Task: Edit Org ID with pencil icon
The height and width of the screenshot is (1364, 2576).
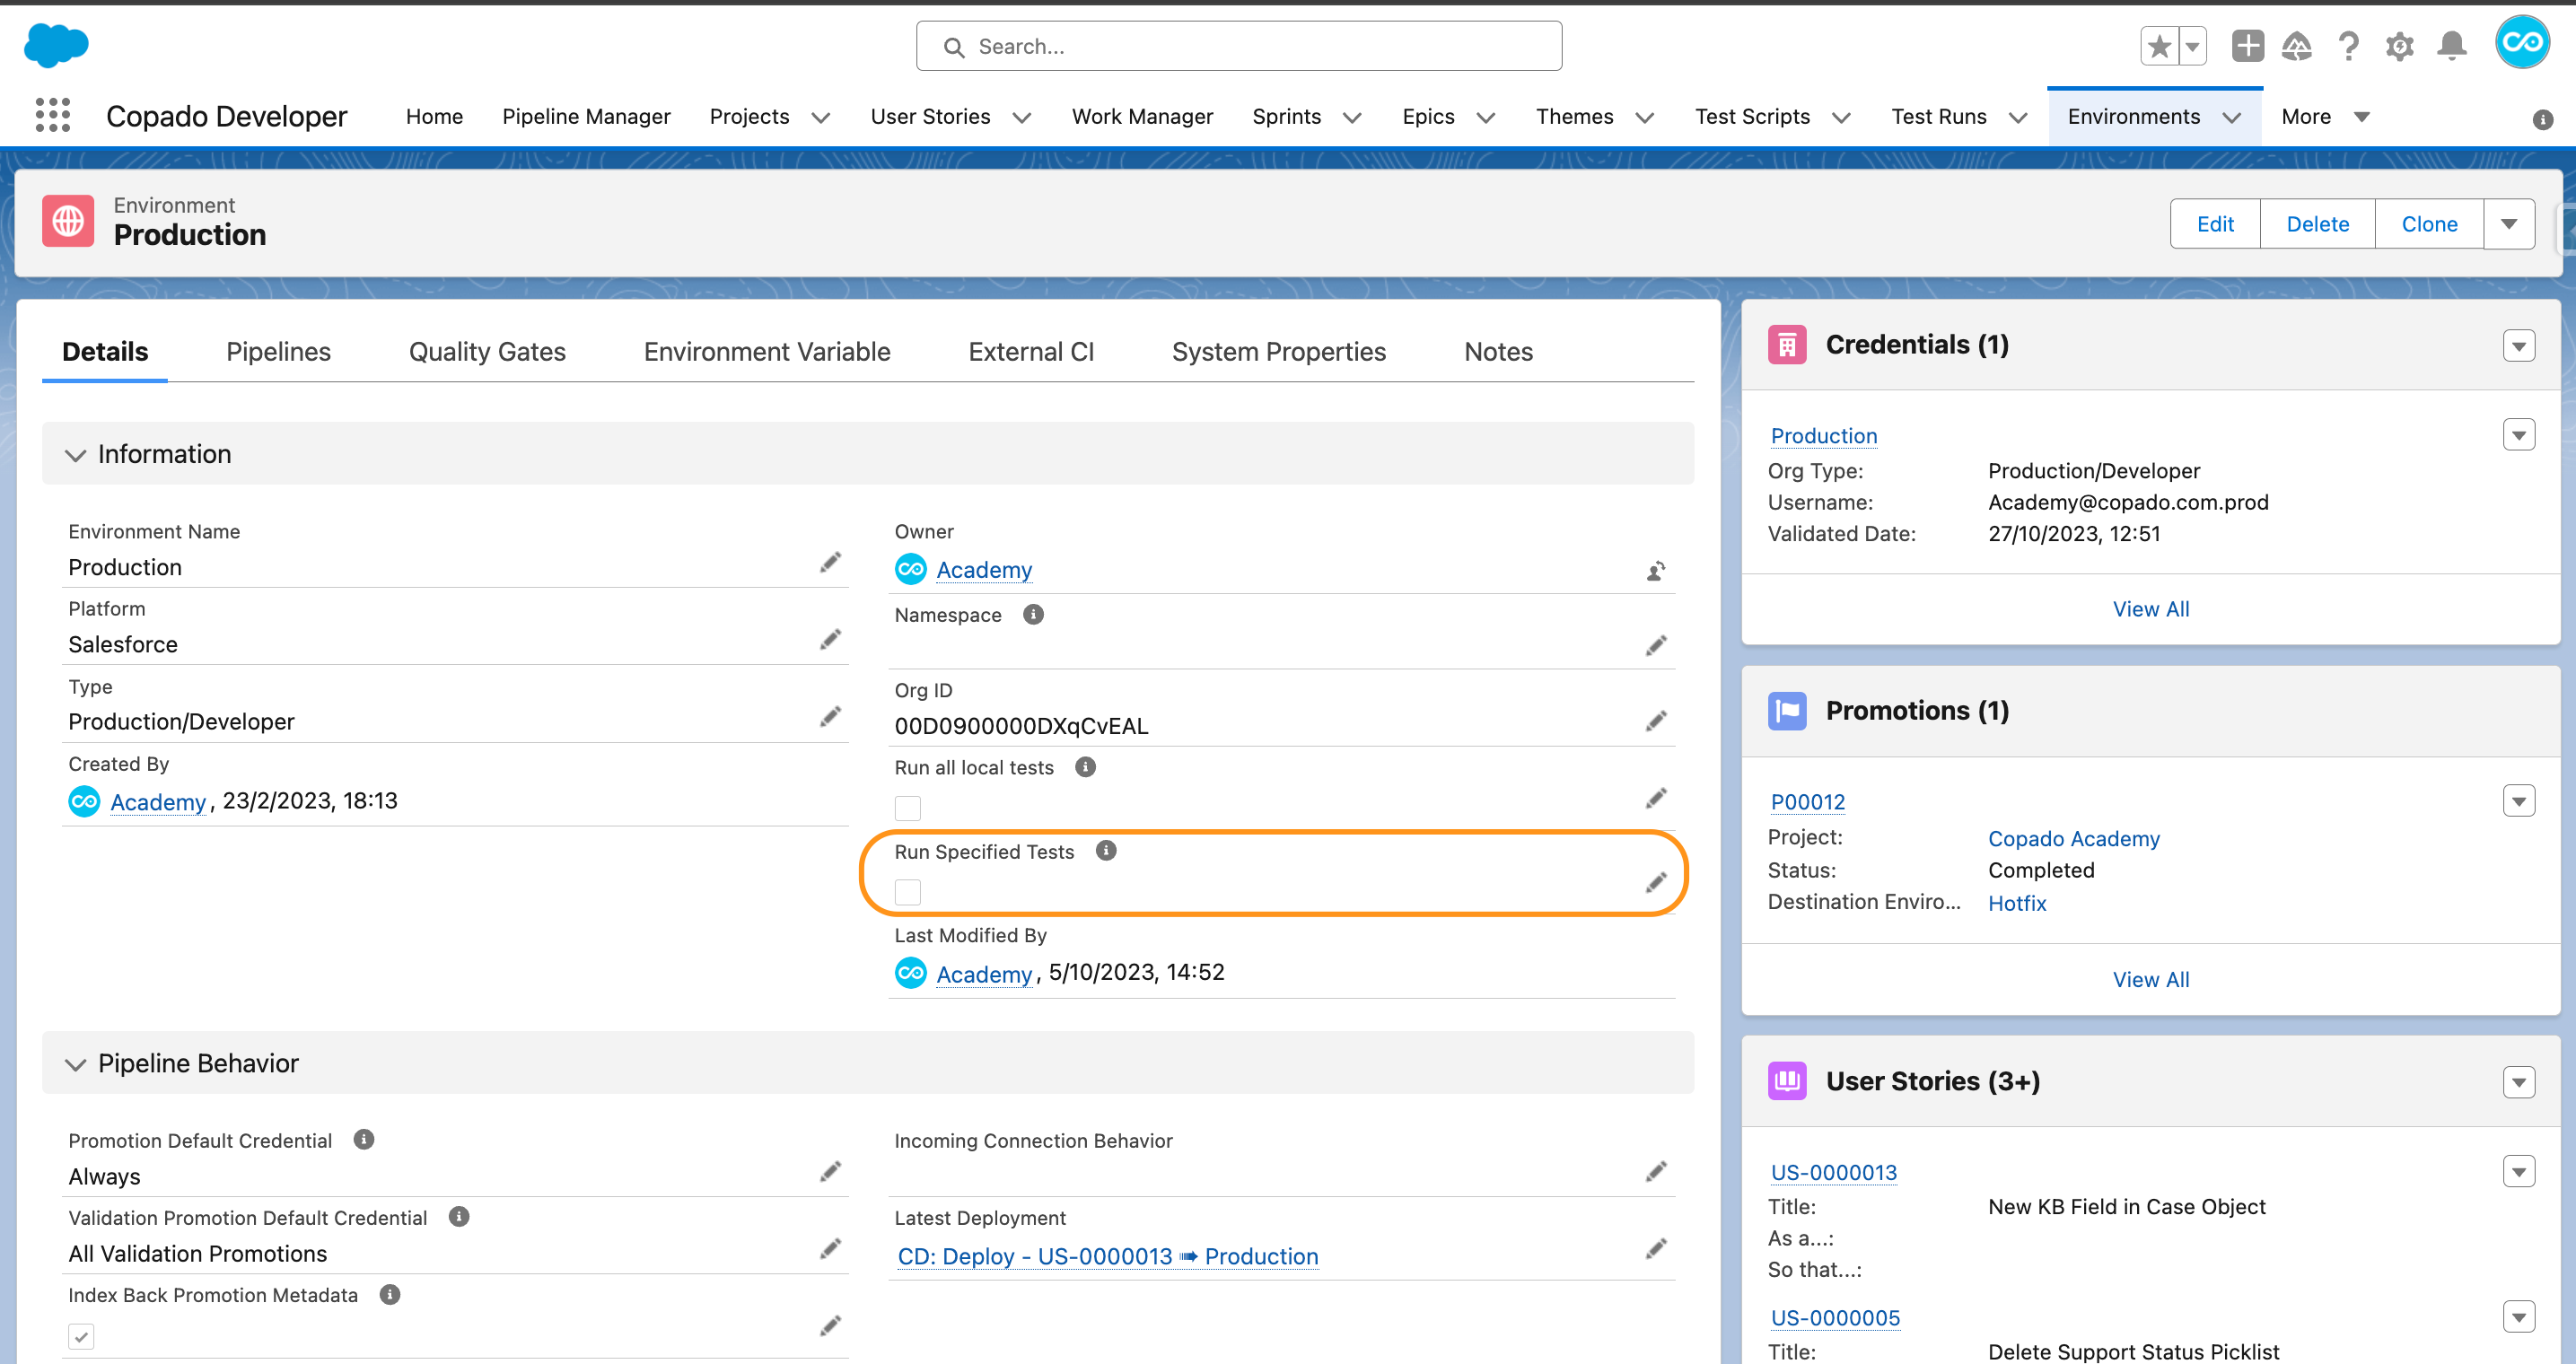Action: pyautogui.click(x=1656, y=721)
